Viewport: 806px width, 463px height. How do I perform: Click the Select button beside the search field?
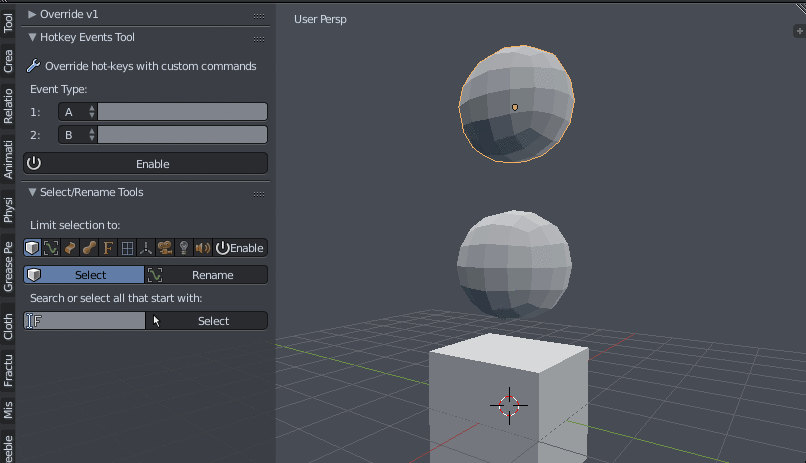(207, 321)
